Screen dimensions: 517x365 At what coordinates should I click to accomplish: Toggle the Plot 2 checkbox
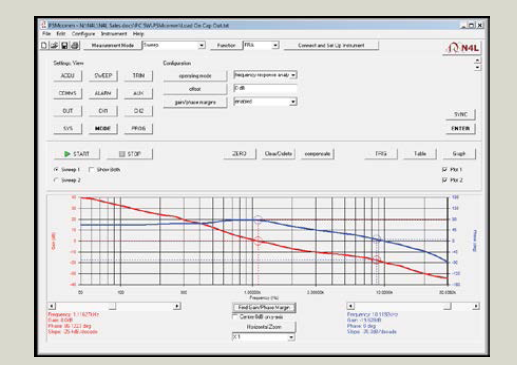point(444,180)
